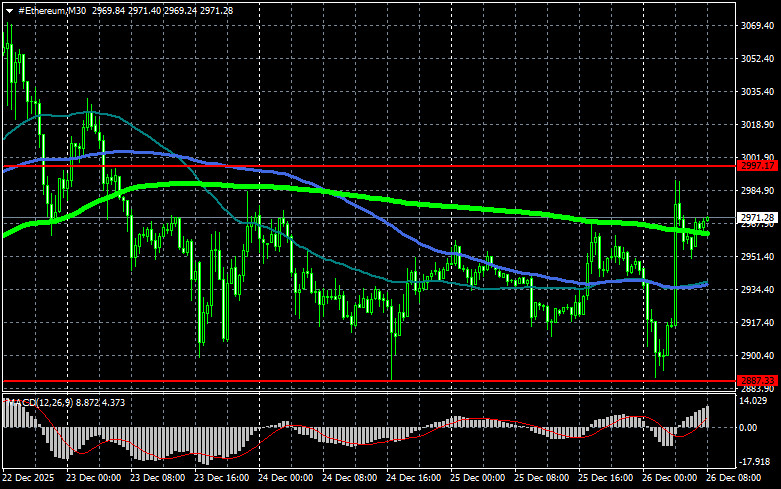The height and width of the screenshot is (489, 781).
Task: Click the 23 Dec 00:00 time label
Action: coord(94,478)
